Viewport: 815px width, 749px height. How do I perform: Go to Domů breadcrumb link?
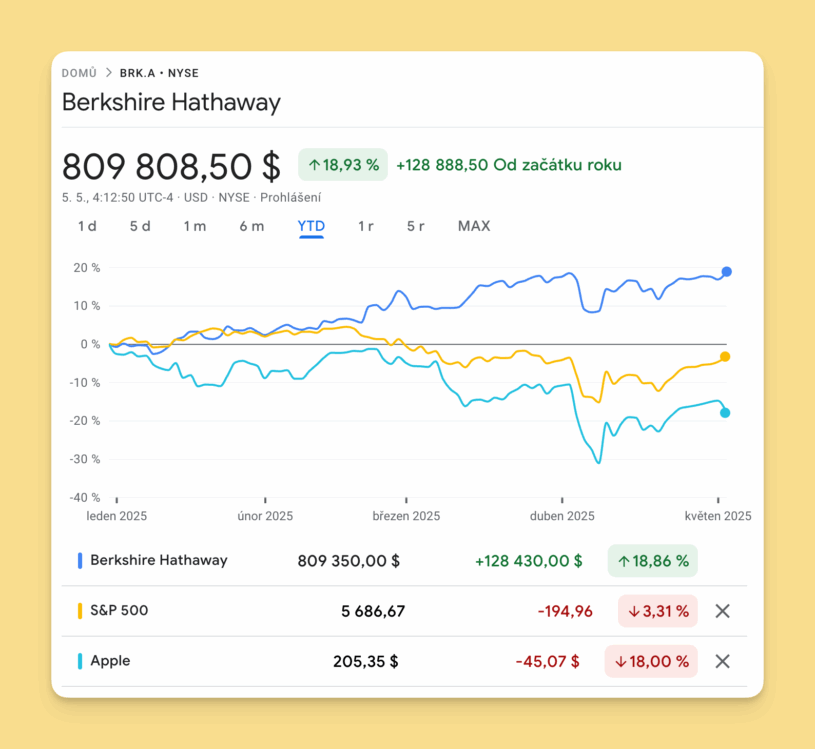coord(79,73)
